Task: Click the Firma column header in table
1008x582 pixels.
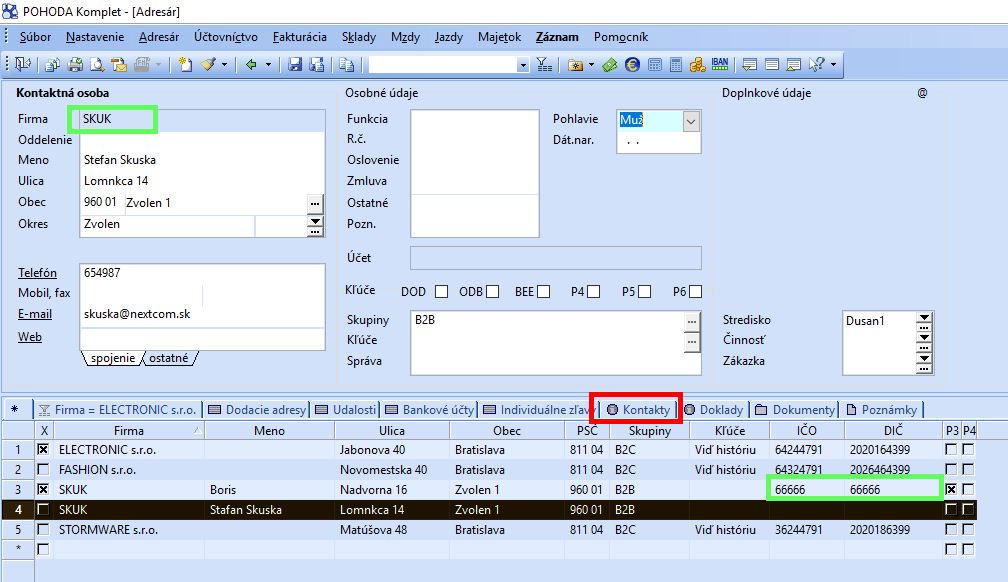Action: [129, 431]
